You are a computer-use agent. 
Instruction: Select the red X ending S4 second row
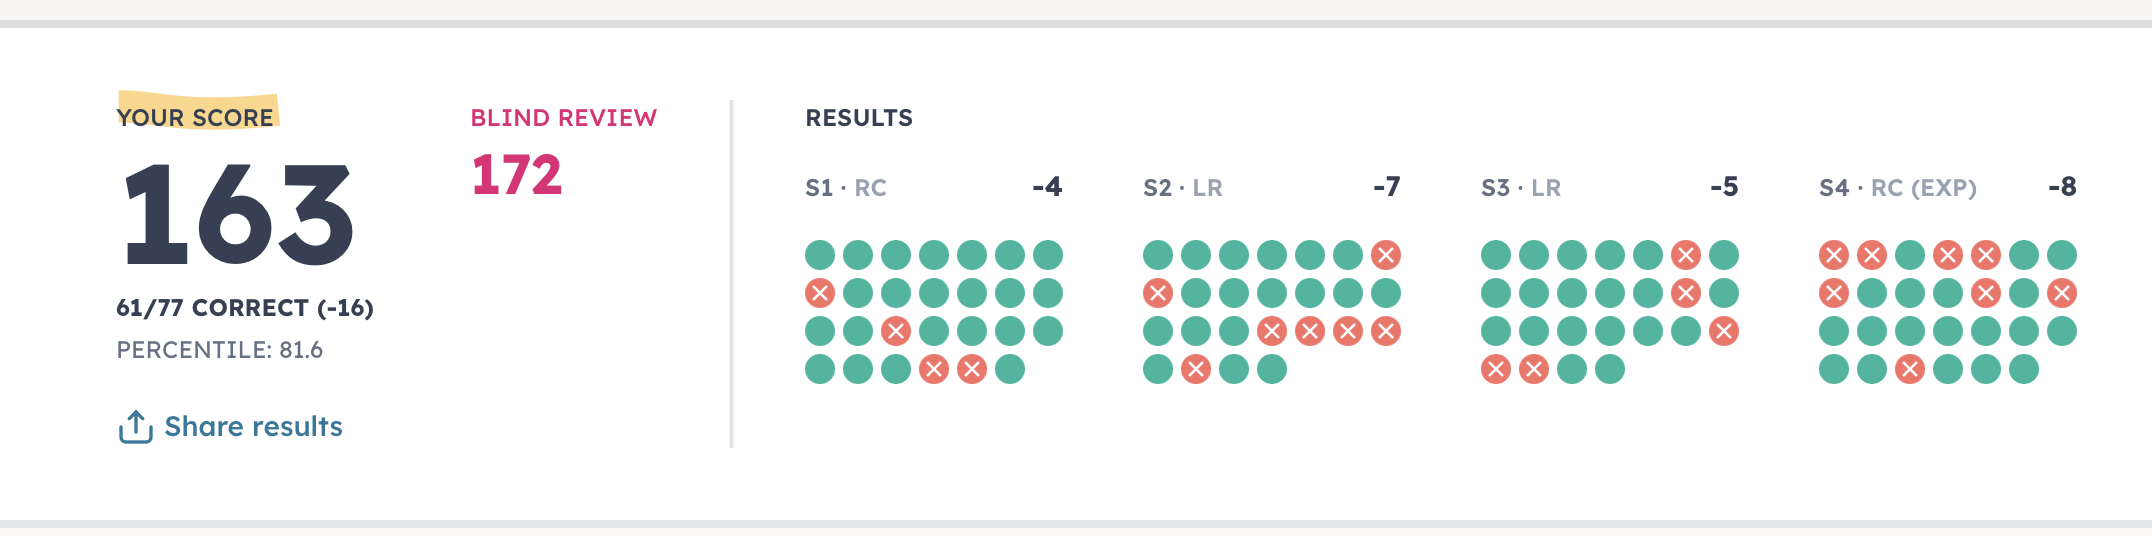coord(2062,293)
